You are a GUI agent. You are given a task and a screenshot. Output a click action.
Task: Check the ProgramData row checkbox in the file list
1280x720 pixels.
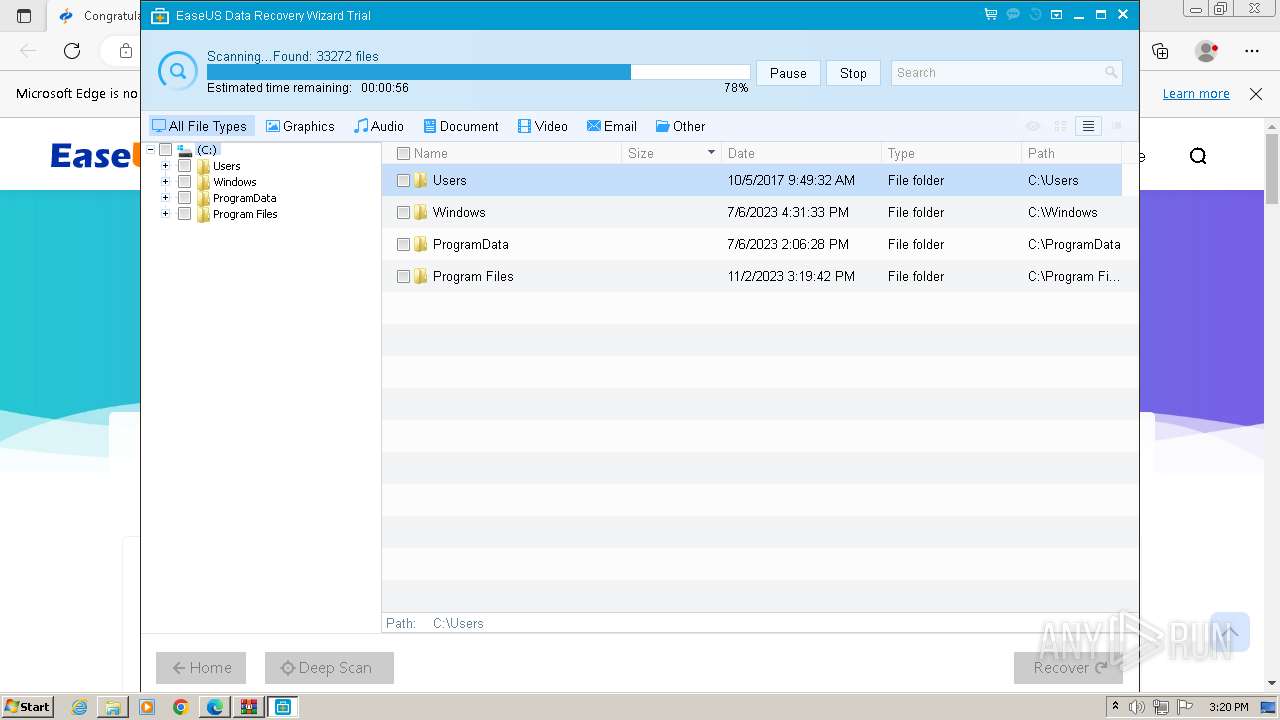403,245
